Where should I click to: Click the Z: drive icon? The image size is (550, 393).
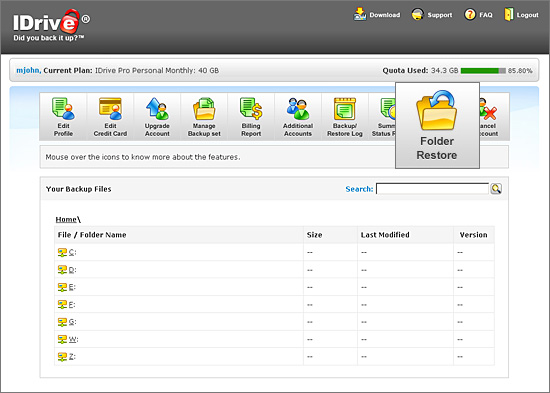pyautogui.click(x=62, y=357)
